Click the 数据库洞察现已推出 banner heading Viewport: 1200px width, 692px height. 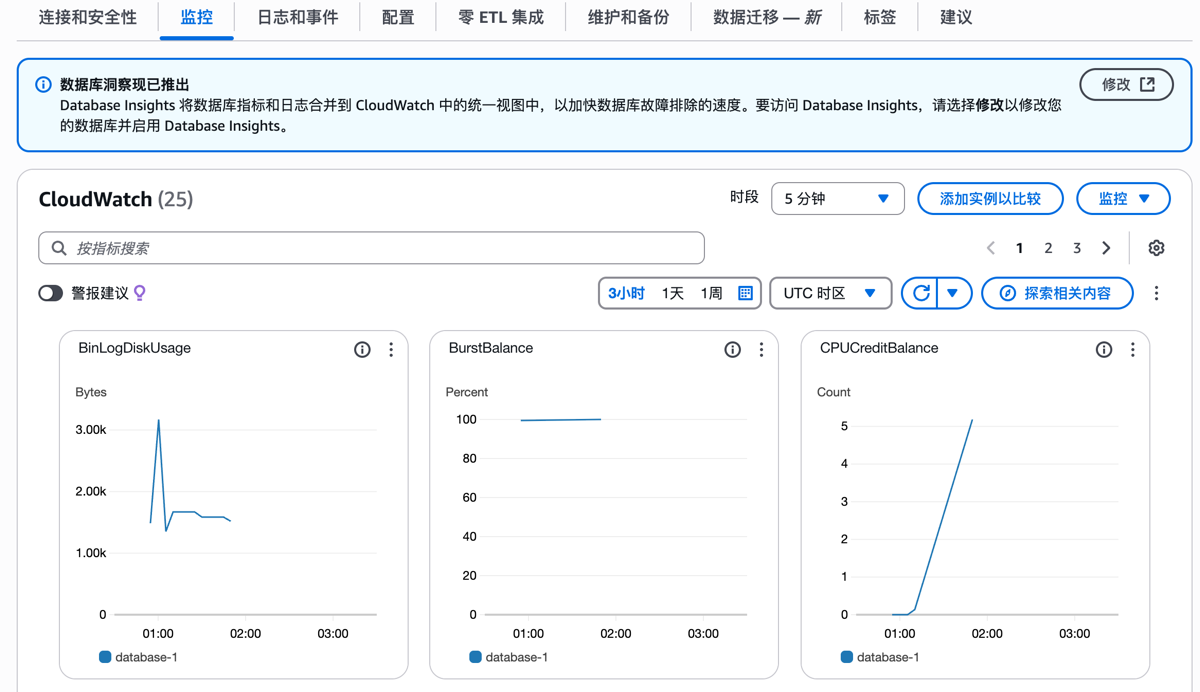(x=125, y=85)
